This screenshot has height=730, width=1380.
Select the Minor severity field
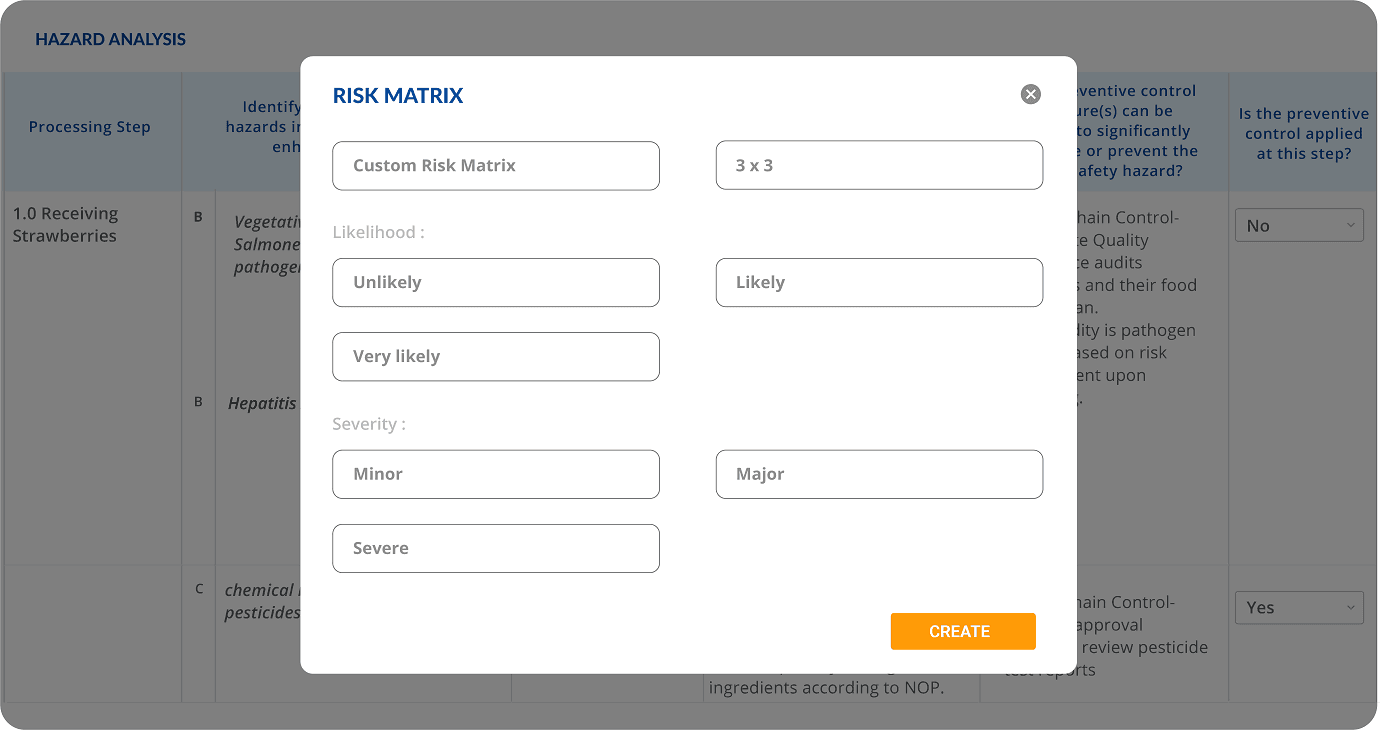click(495, 475)
